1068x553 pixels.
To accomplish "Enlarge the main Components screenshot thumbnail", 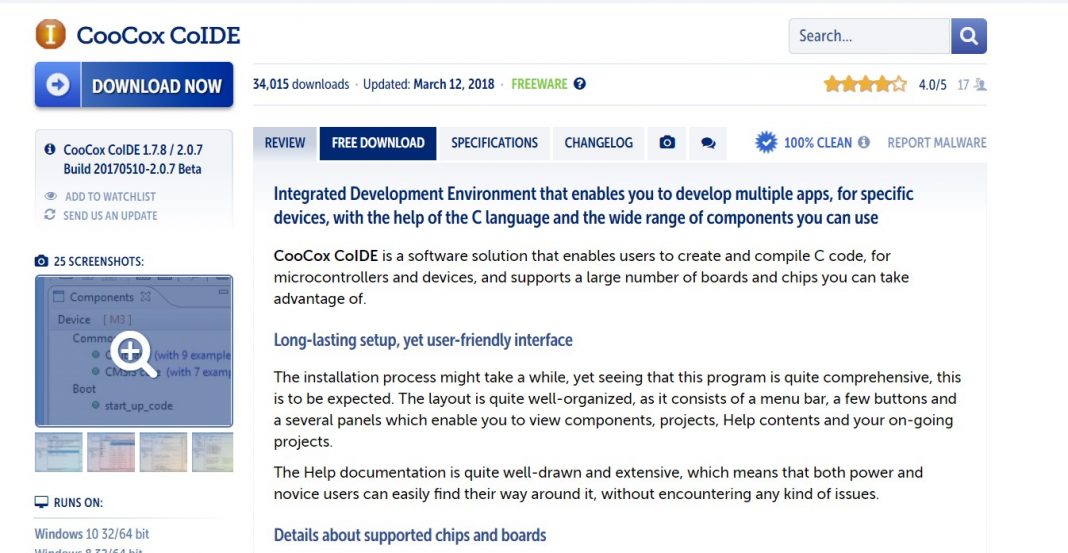I will (133, 351).
